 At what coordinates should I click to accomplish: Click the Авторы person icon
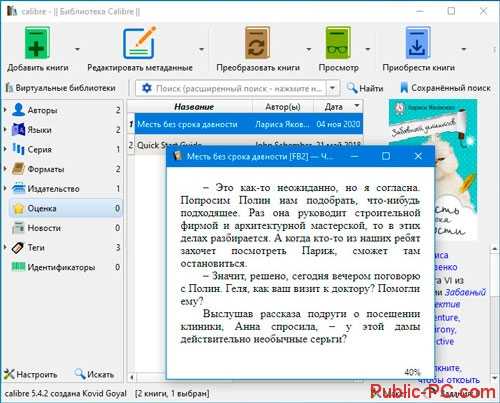pos(18,110)
